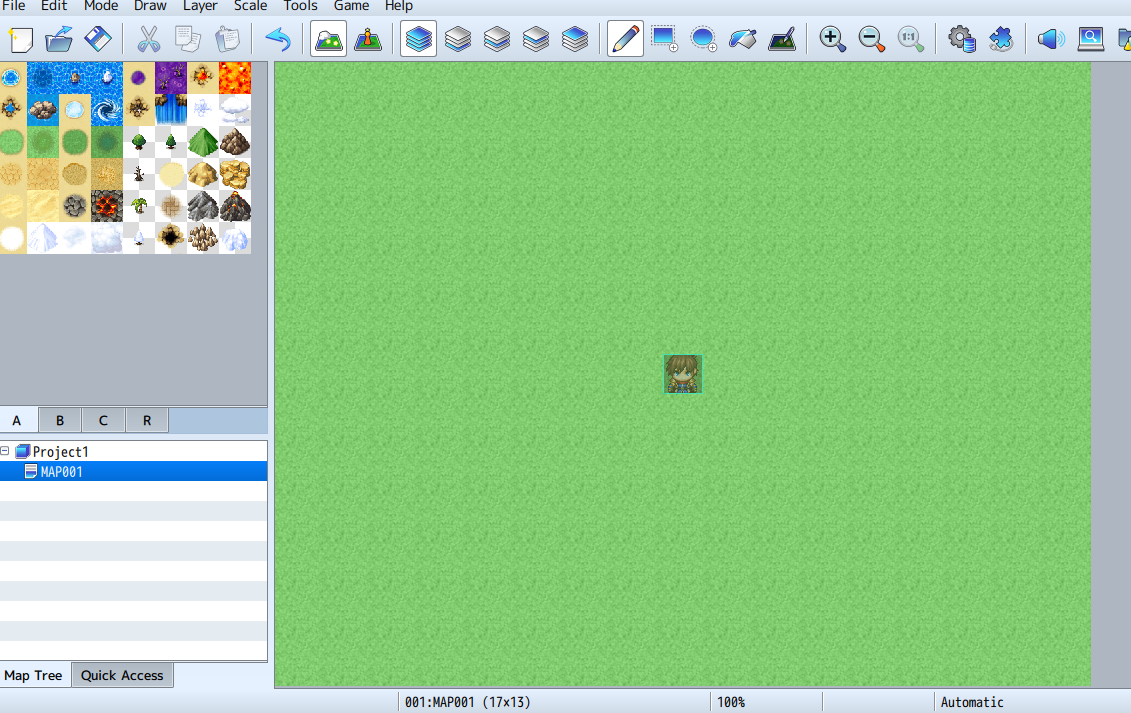Viewport: 1131px width, 713px height.
Task: Click the New Project icon
Action: click(x=20, y=39)
